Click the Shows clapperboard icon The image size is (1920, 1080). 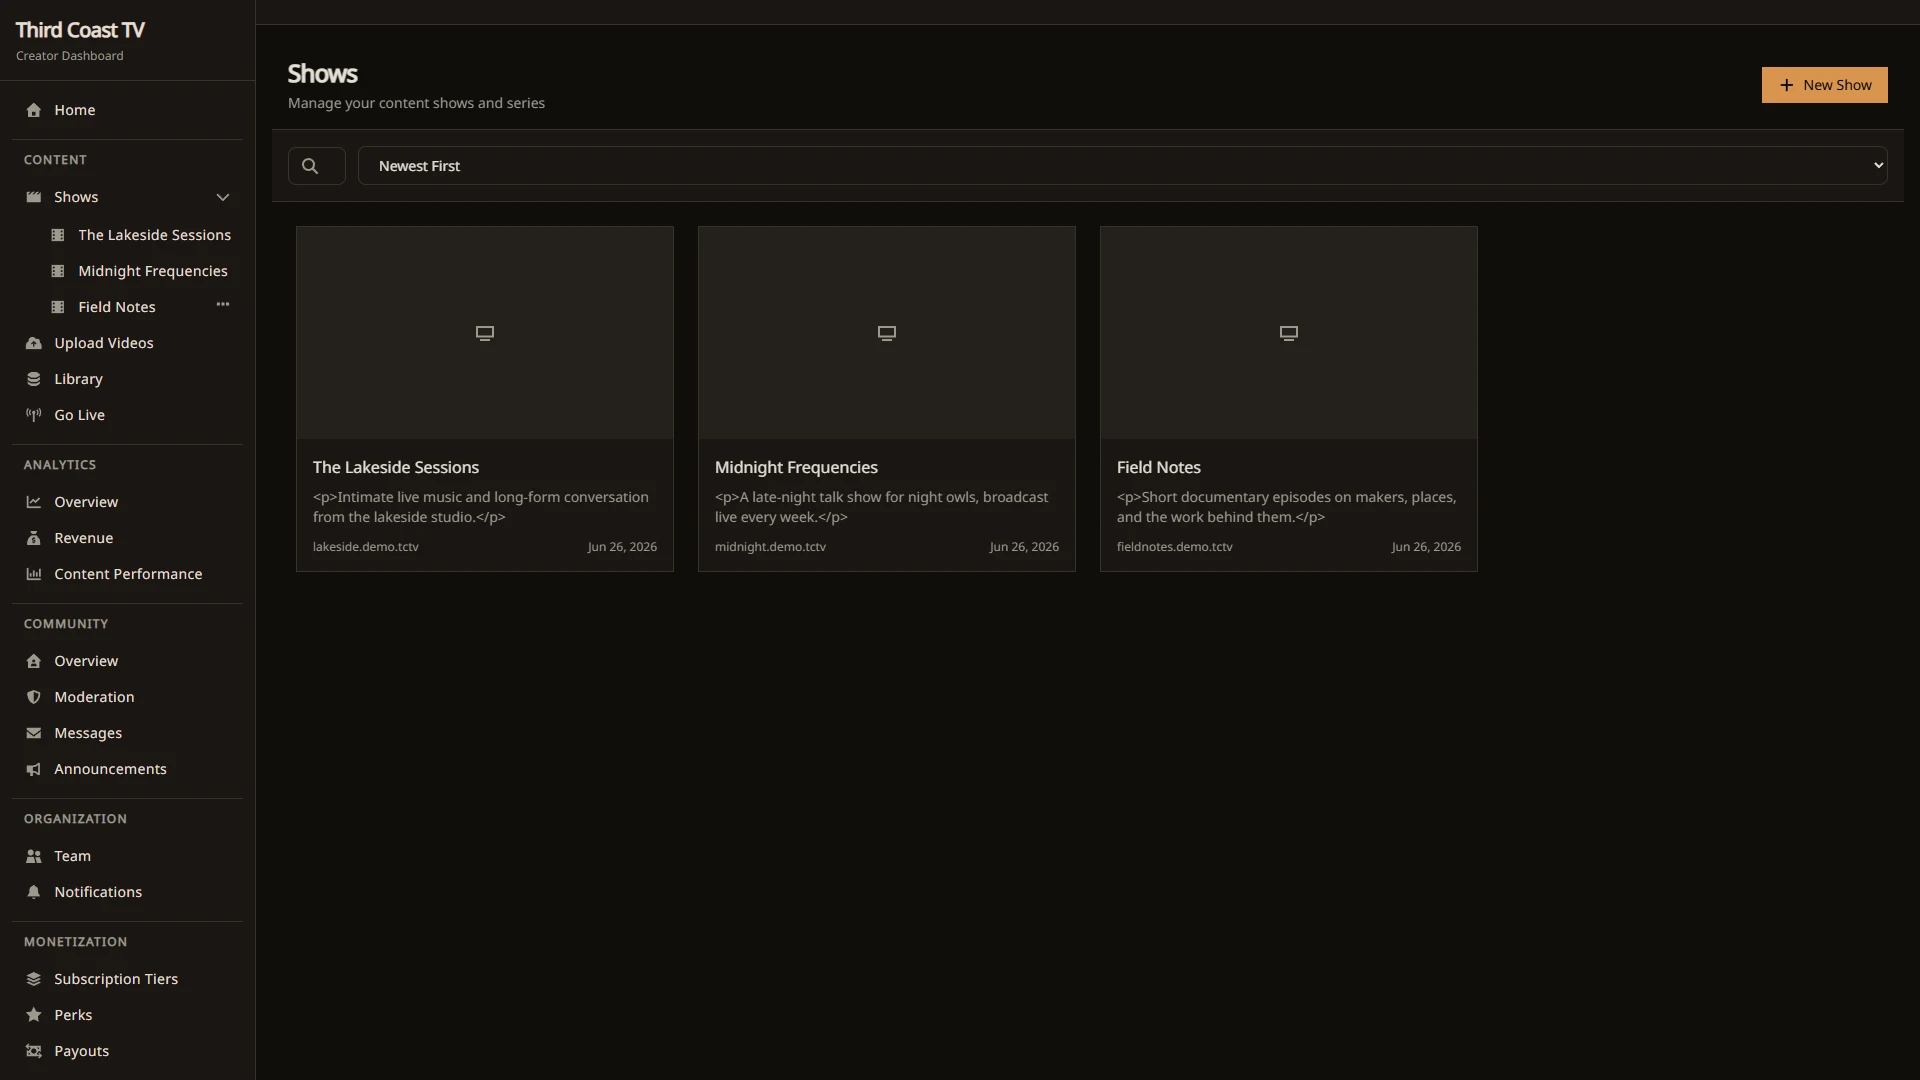point(34,197)
